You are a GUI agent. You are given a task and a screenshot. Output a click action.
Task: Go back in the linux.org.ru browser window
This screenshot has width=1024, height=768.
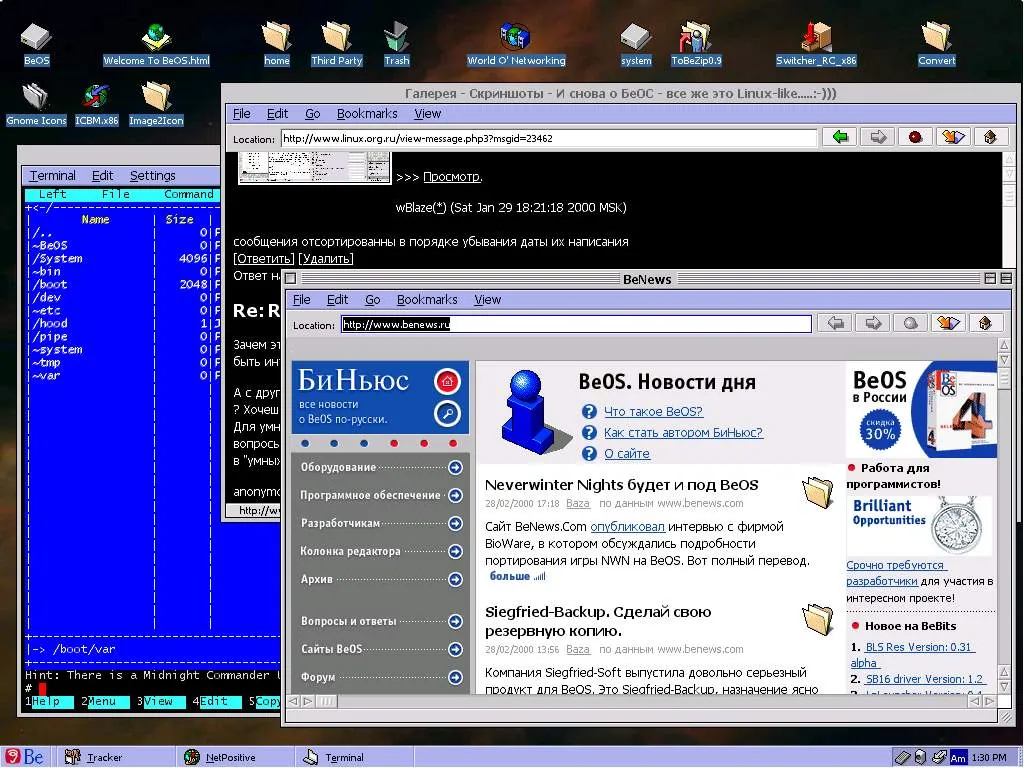(x=840, y=137)
